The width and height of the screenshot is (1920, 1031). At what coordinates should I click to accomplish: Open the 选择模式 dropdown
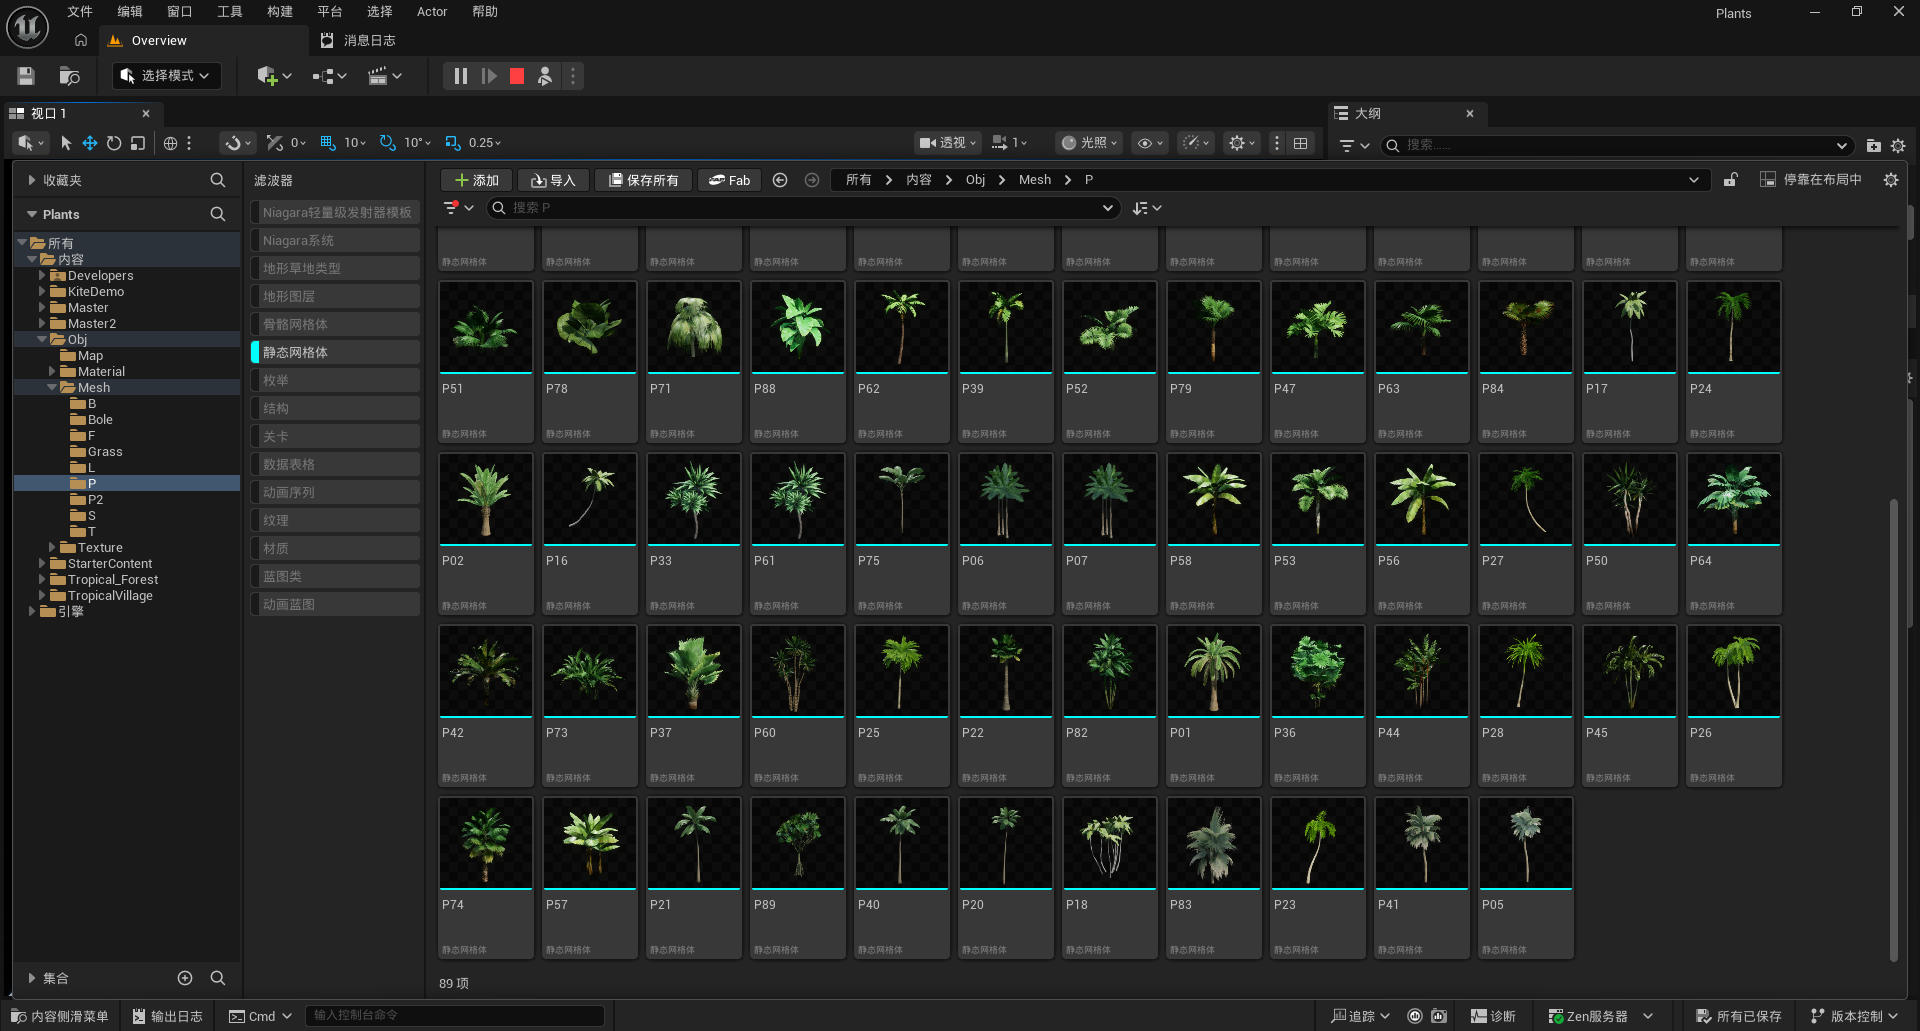coord(166,76)
